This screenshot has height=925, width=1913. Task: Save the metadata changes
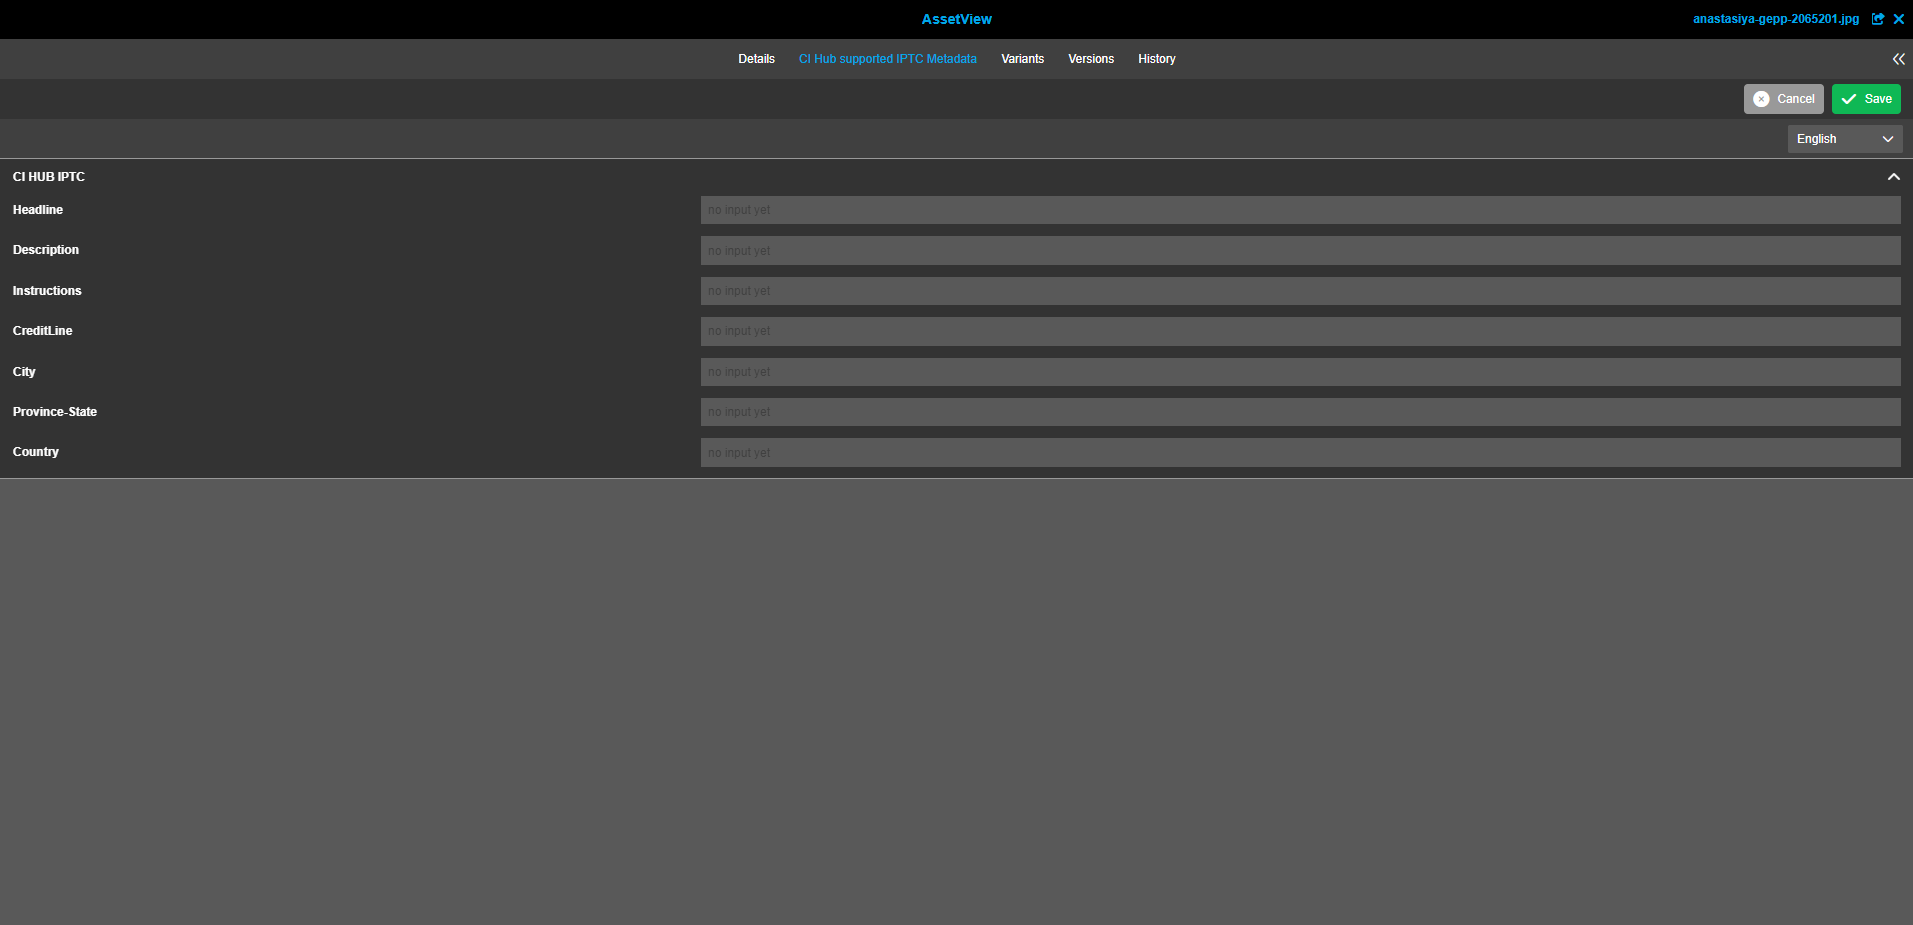1866,99
